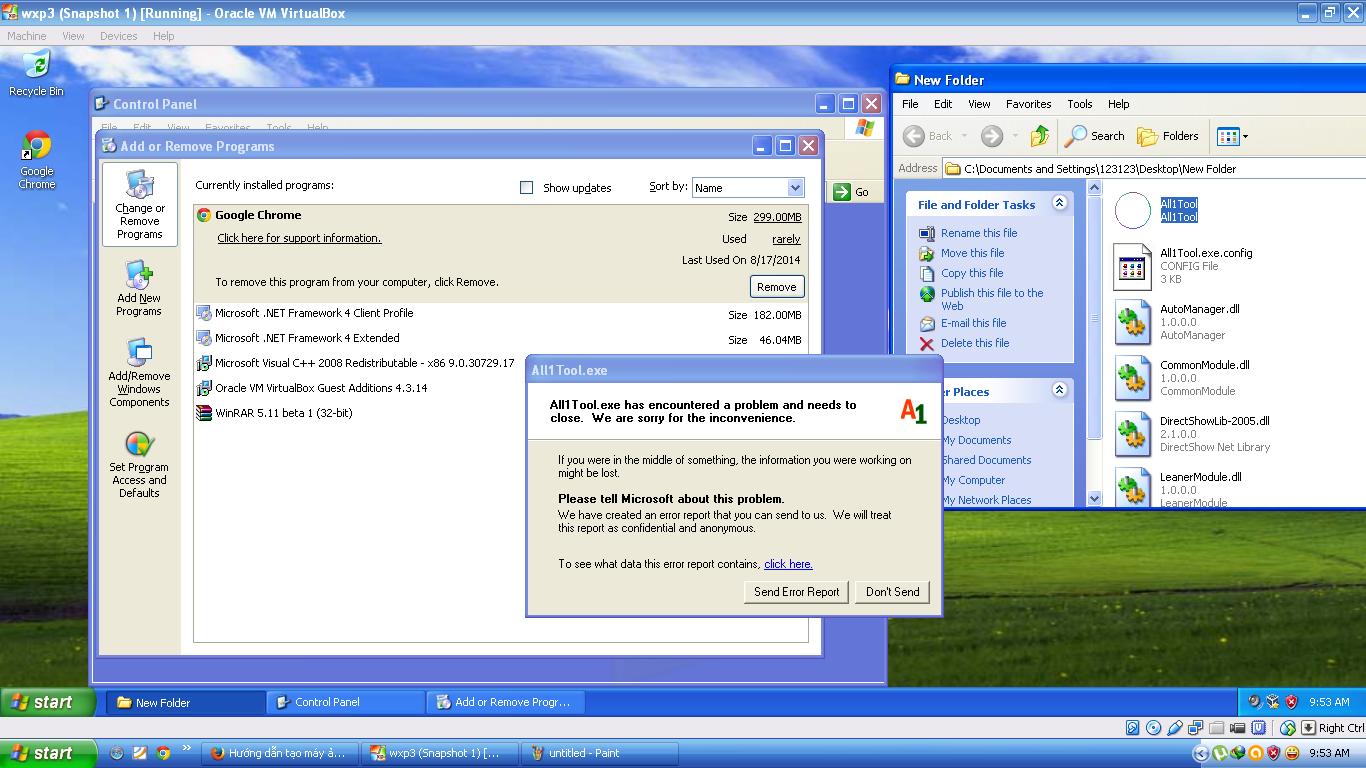
Task: Click the Send Error Report button
Action: coord(797,592)
